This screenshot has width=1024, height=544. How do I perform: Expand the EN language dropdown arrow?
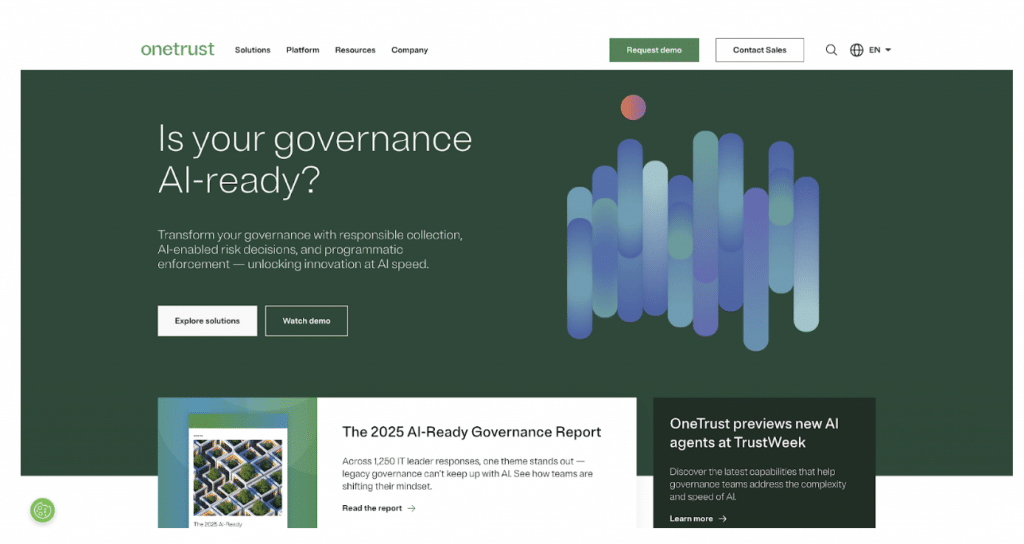coord(888,50)
